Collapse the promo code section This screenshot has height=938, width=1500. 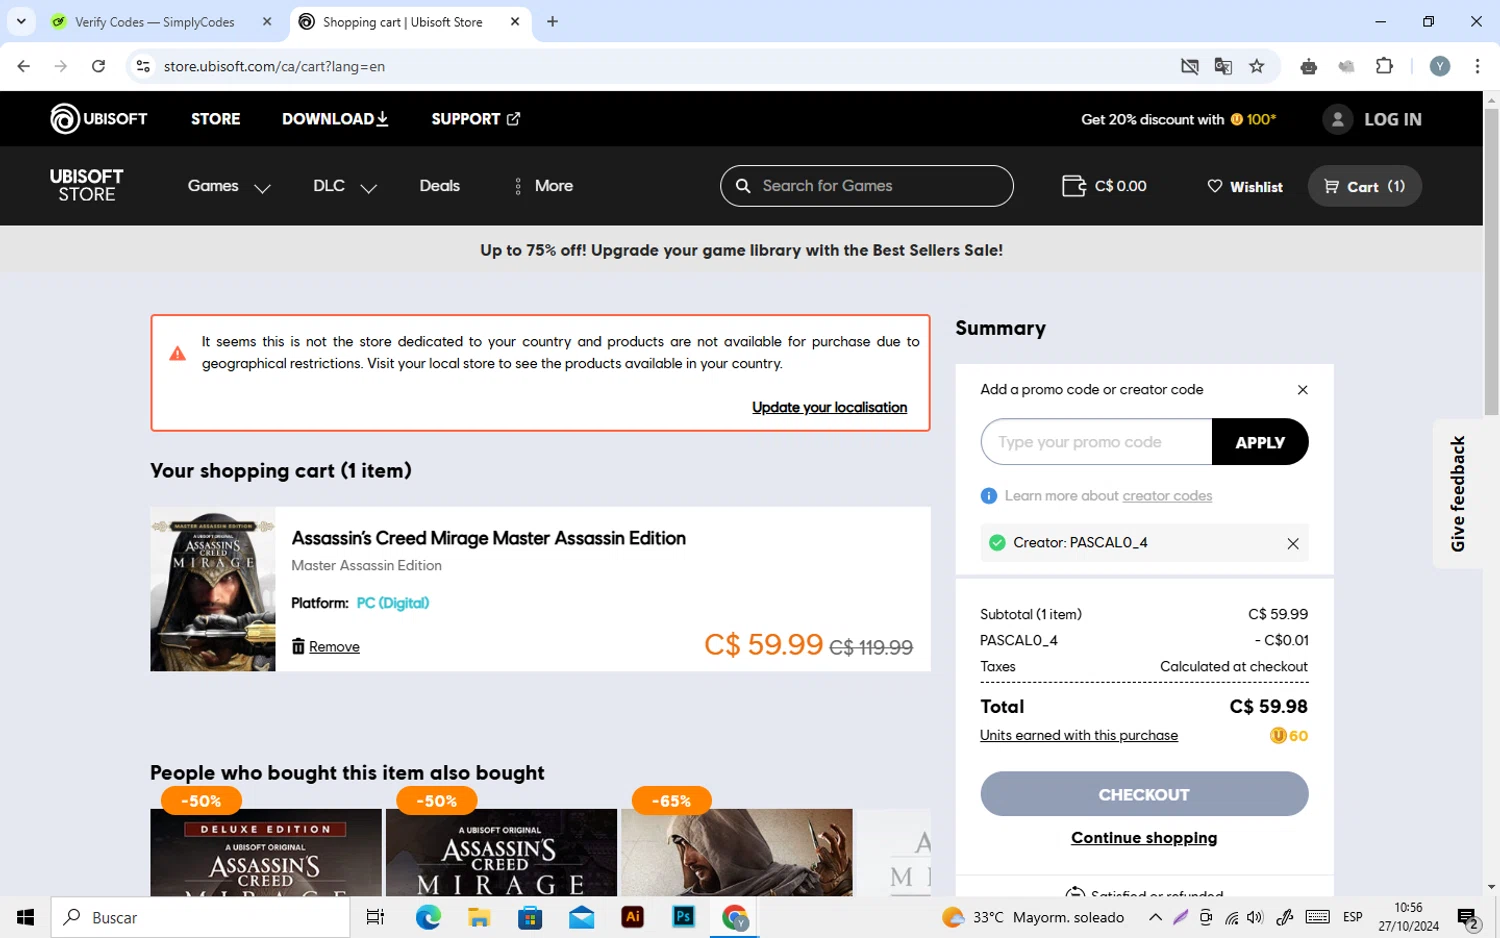(x=1302, y=390)
